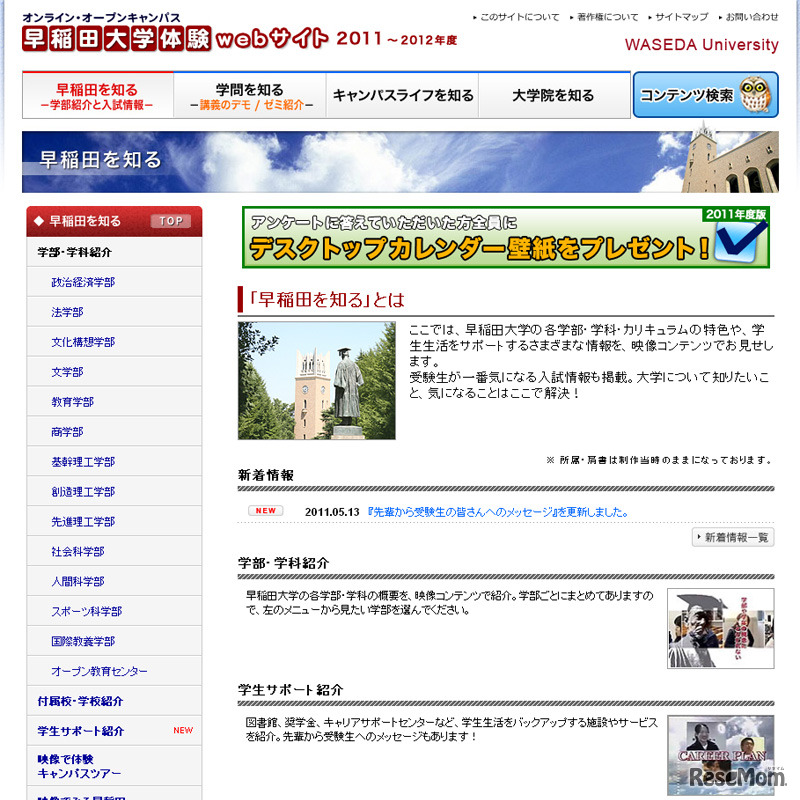The image size is (800, 800).
Task: Expand the 学部・学科紹介 sidebar section
Action: pos(75,250)
